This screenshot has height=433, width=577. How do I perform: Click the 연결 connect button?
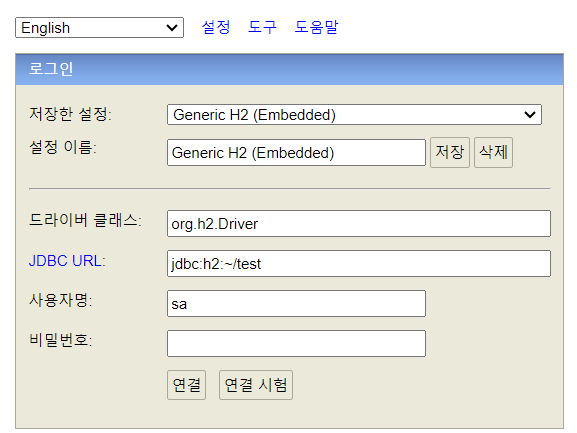tap(187, 385)
